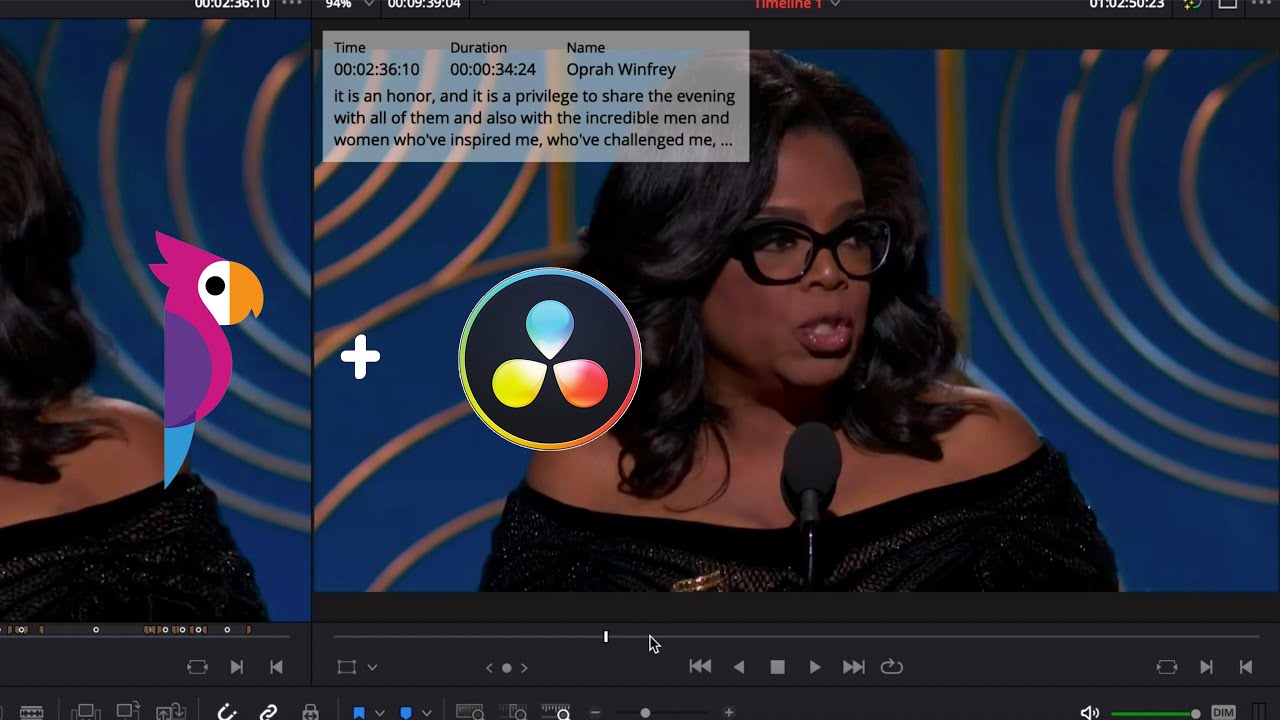Mute audio with the speaker icon
The image size is (1280, 720).
click(x=1089, y=713)
